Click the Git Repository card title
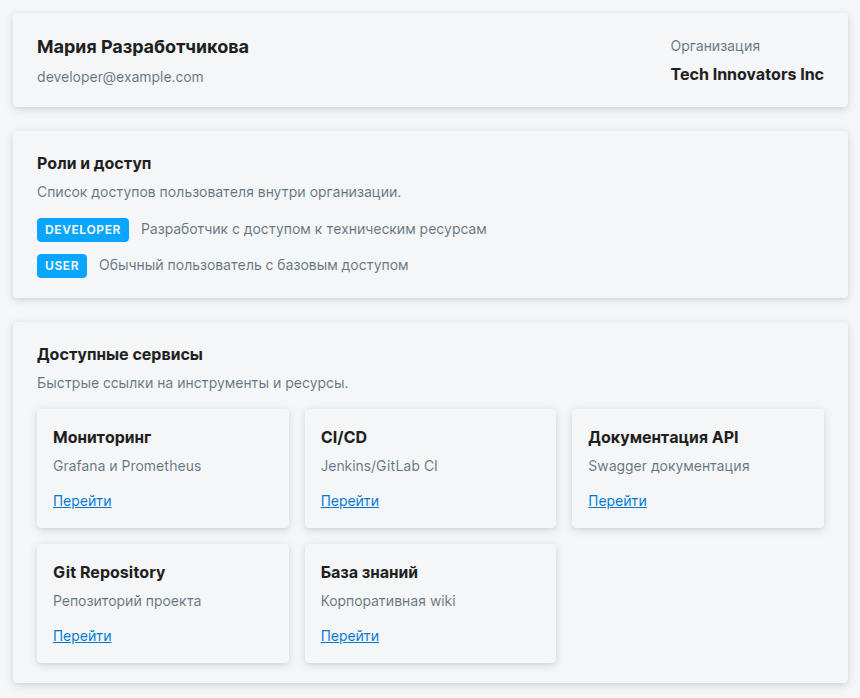860x698 pixels. coord(109,572)
